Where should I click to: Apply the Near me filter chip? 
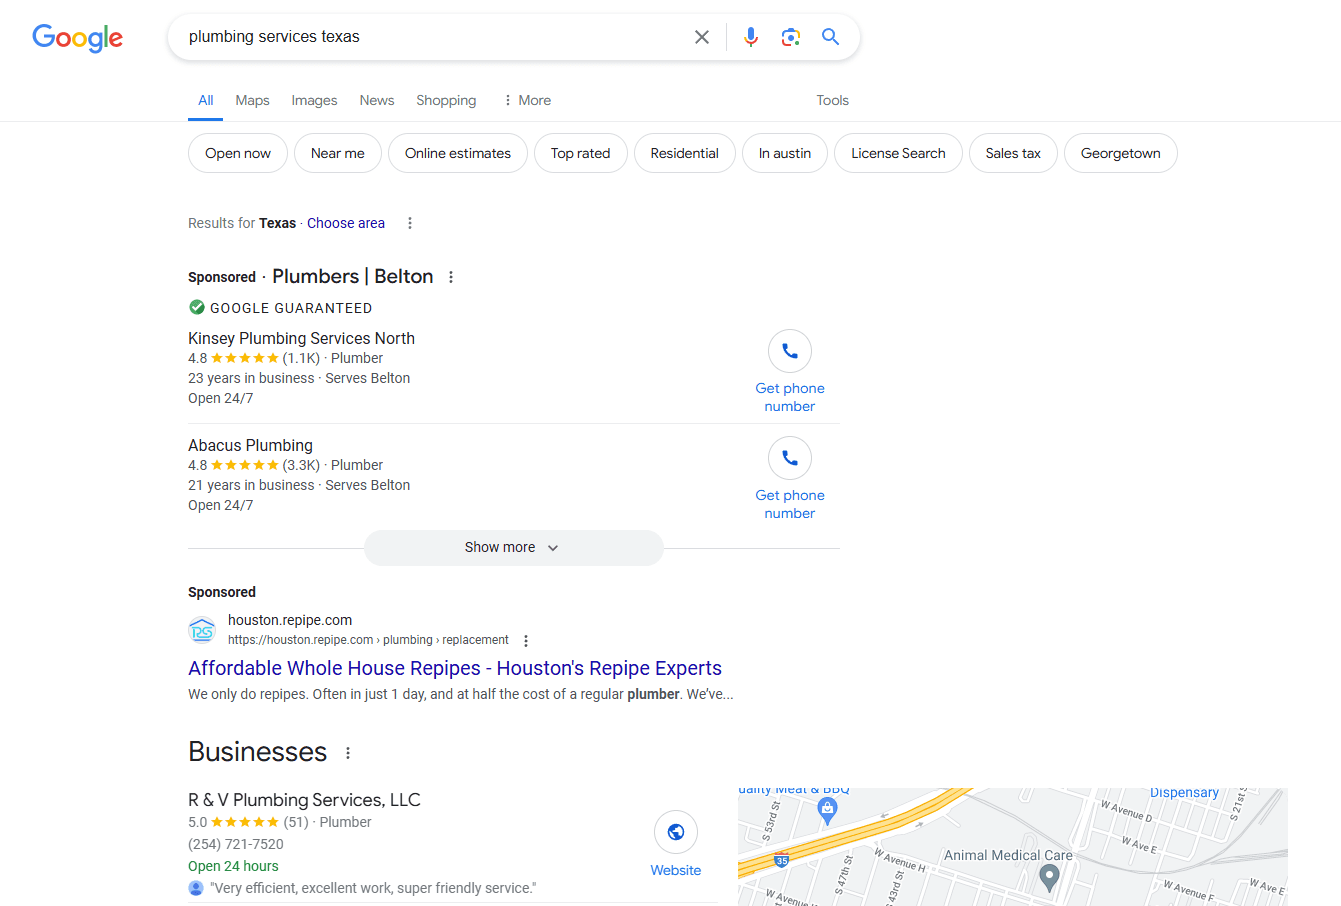(338, 153)
